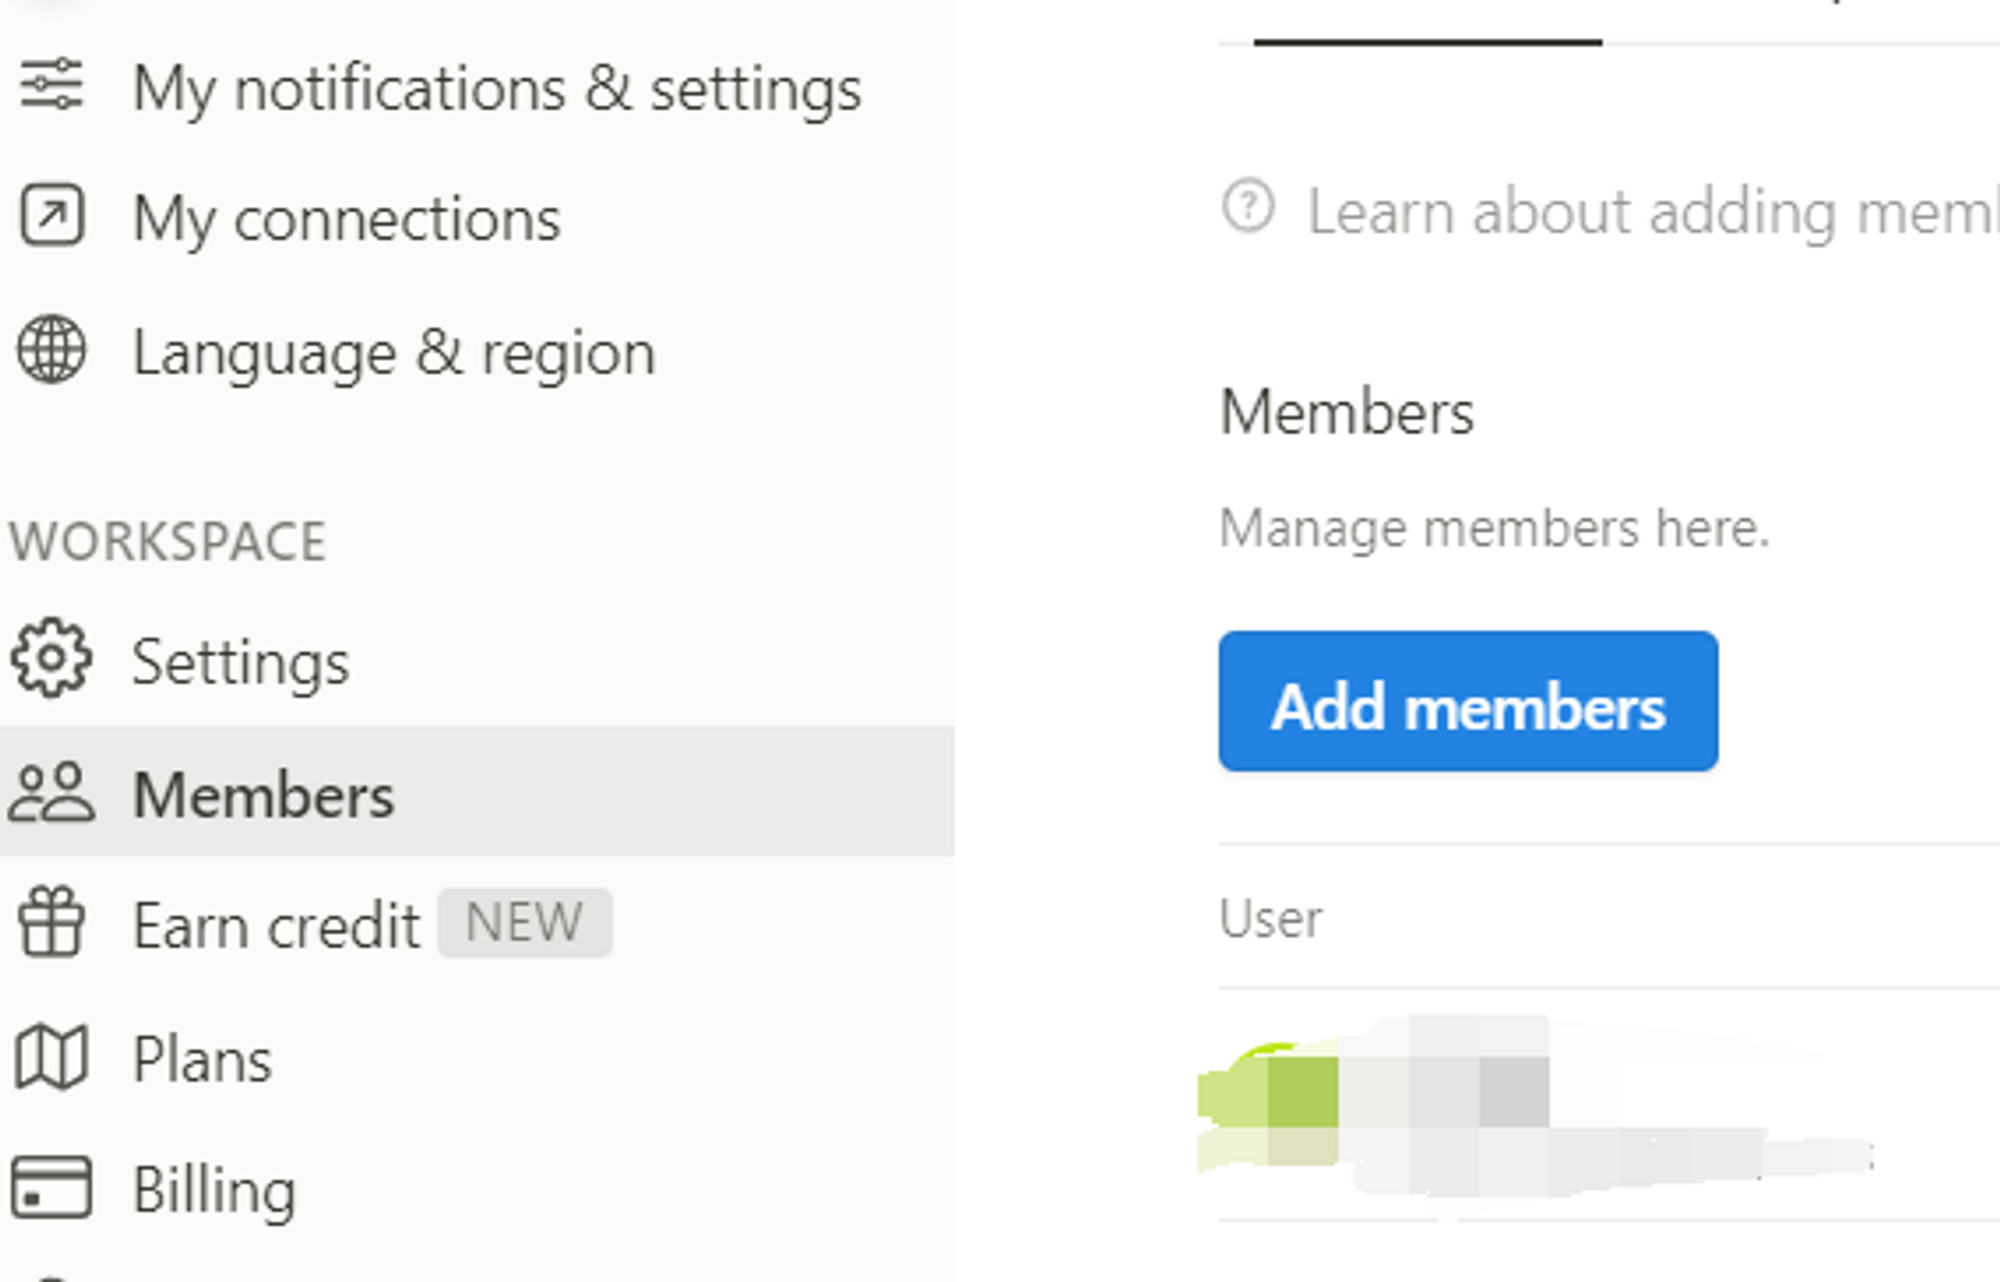Open the Learn about adding members link
This screenshot has height=1282, width=2000.
click(x=1652, y=212)
